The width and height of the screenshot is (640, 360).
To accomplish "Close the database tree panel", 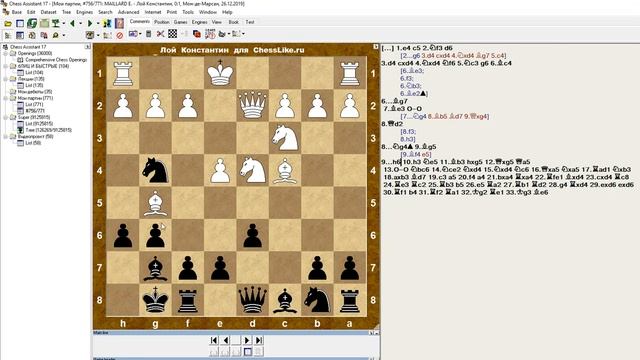I will (x=87, y=47).
